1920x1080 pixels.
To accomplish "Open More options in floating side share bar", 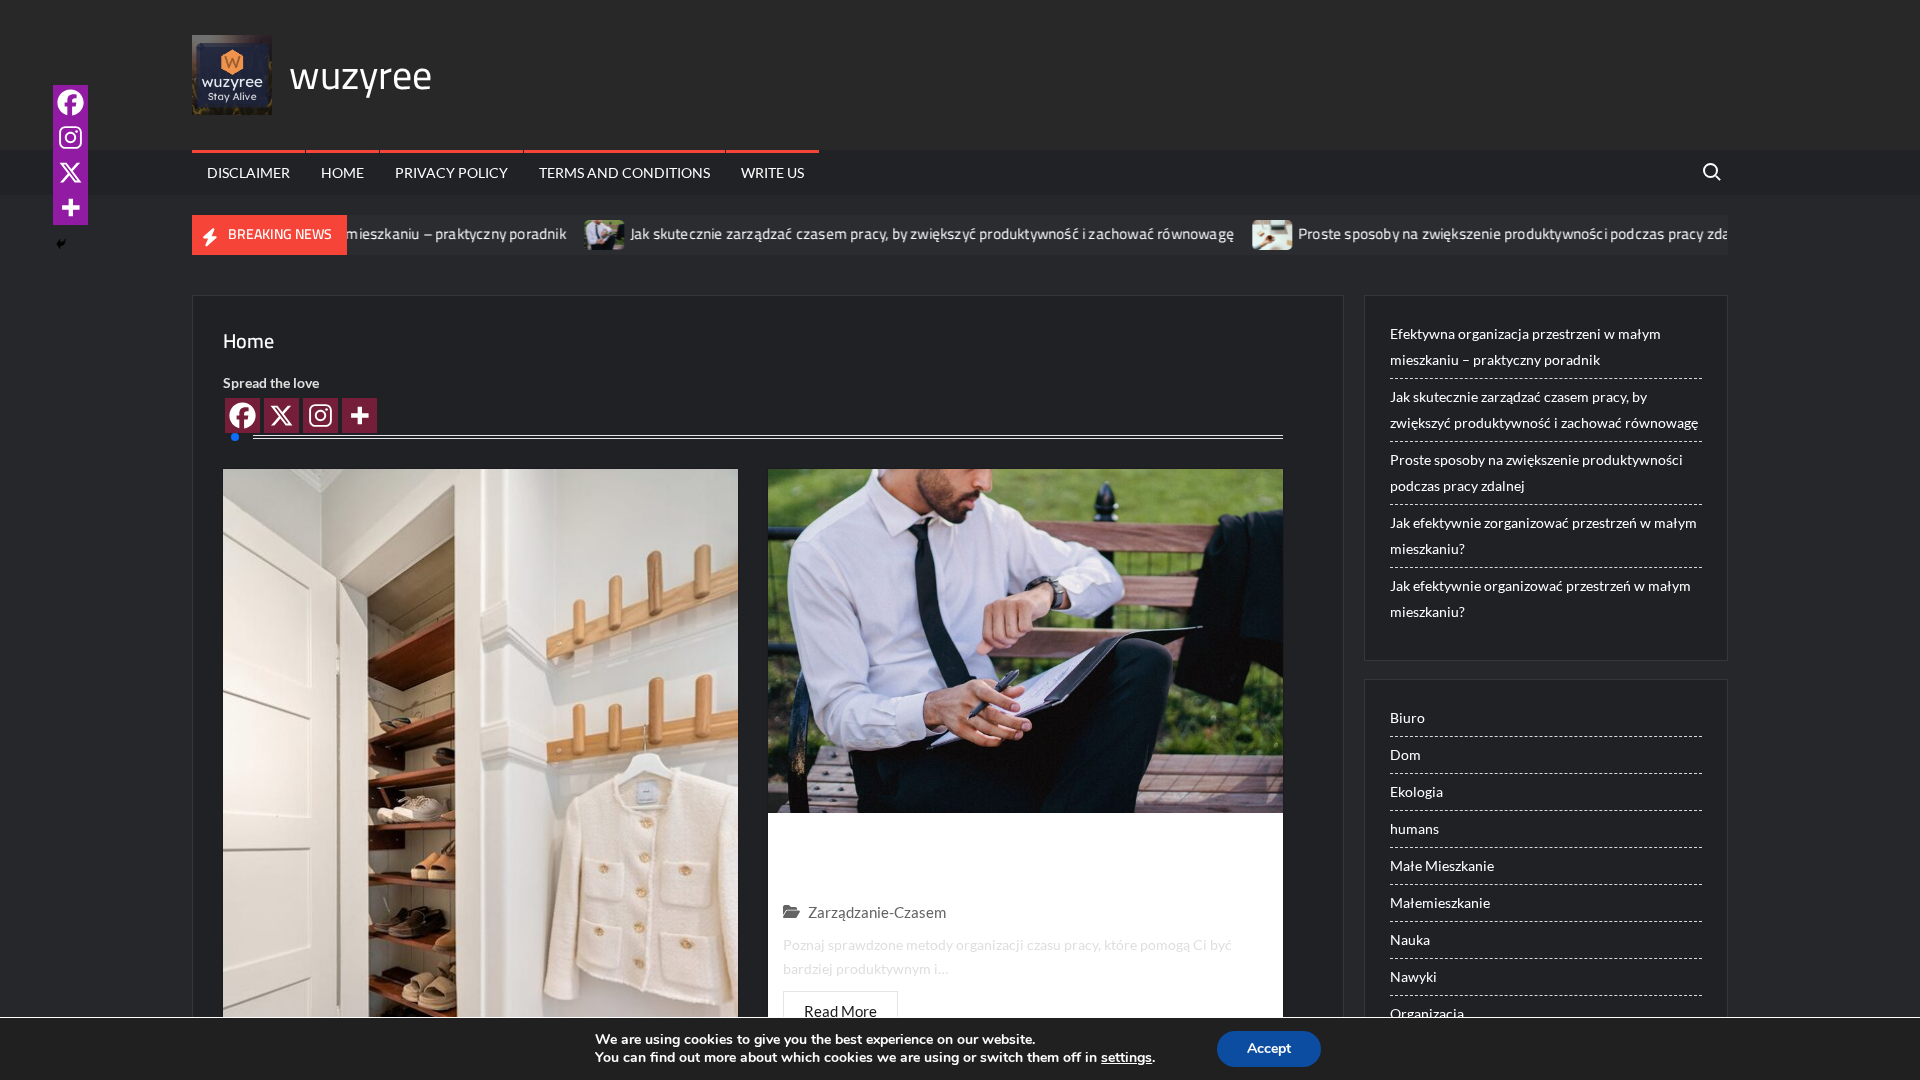I will 70,207.
